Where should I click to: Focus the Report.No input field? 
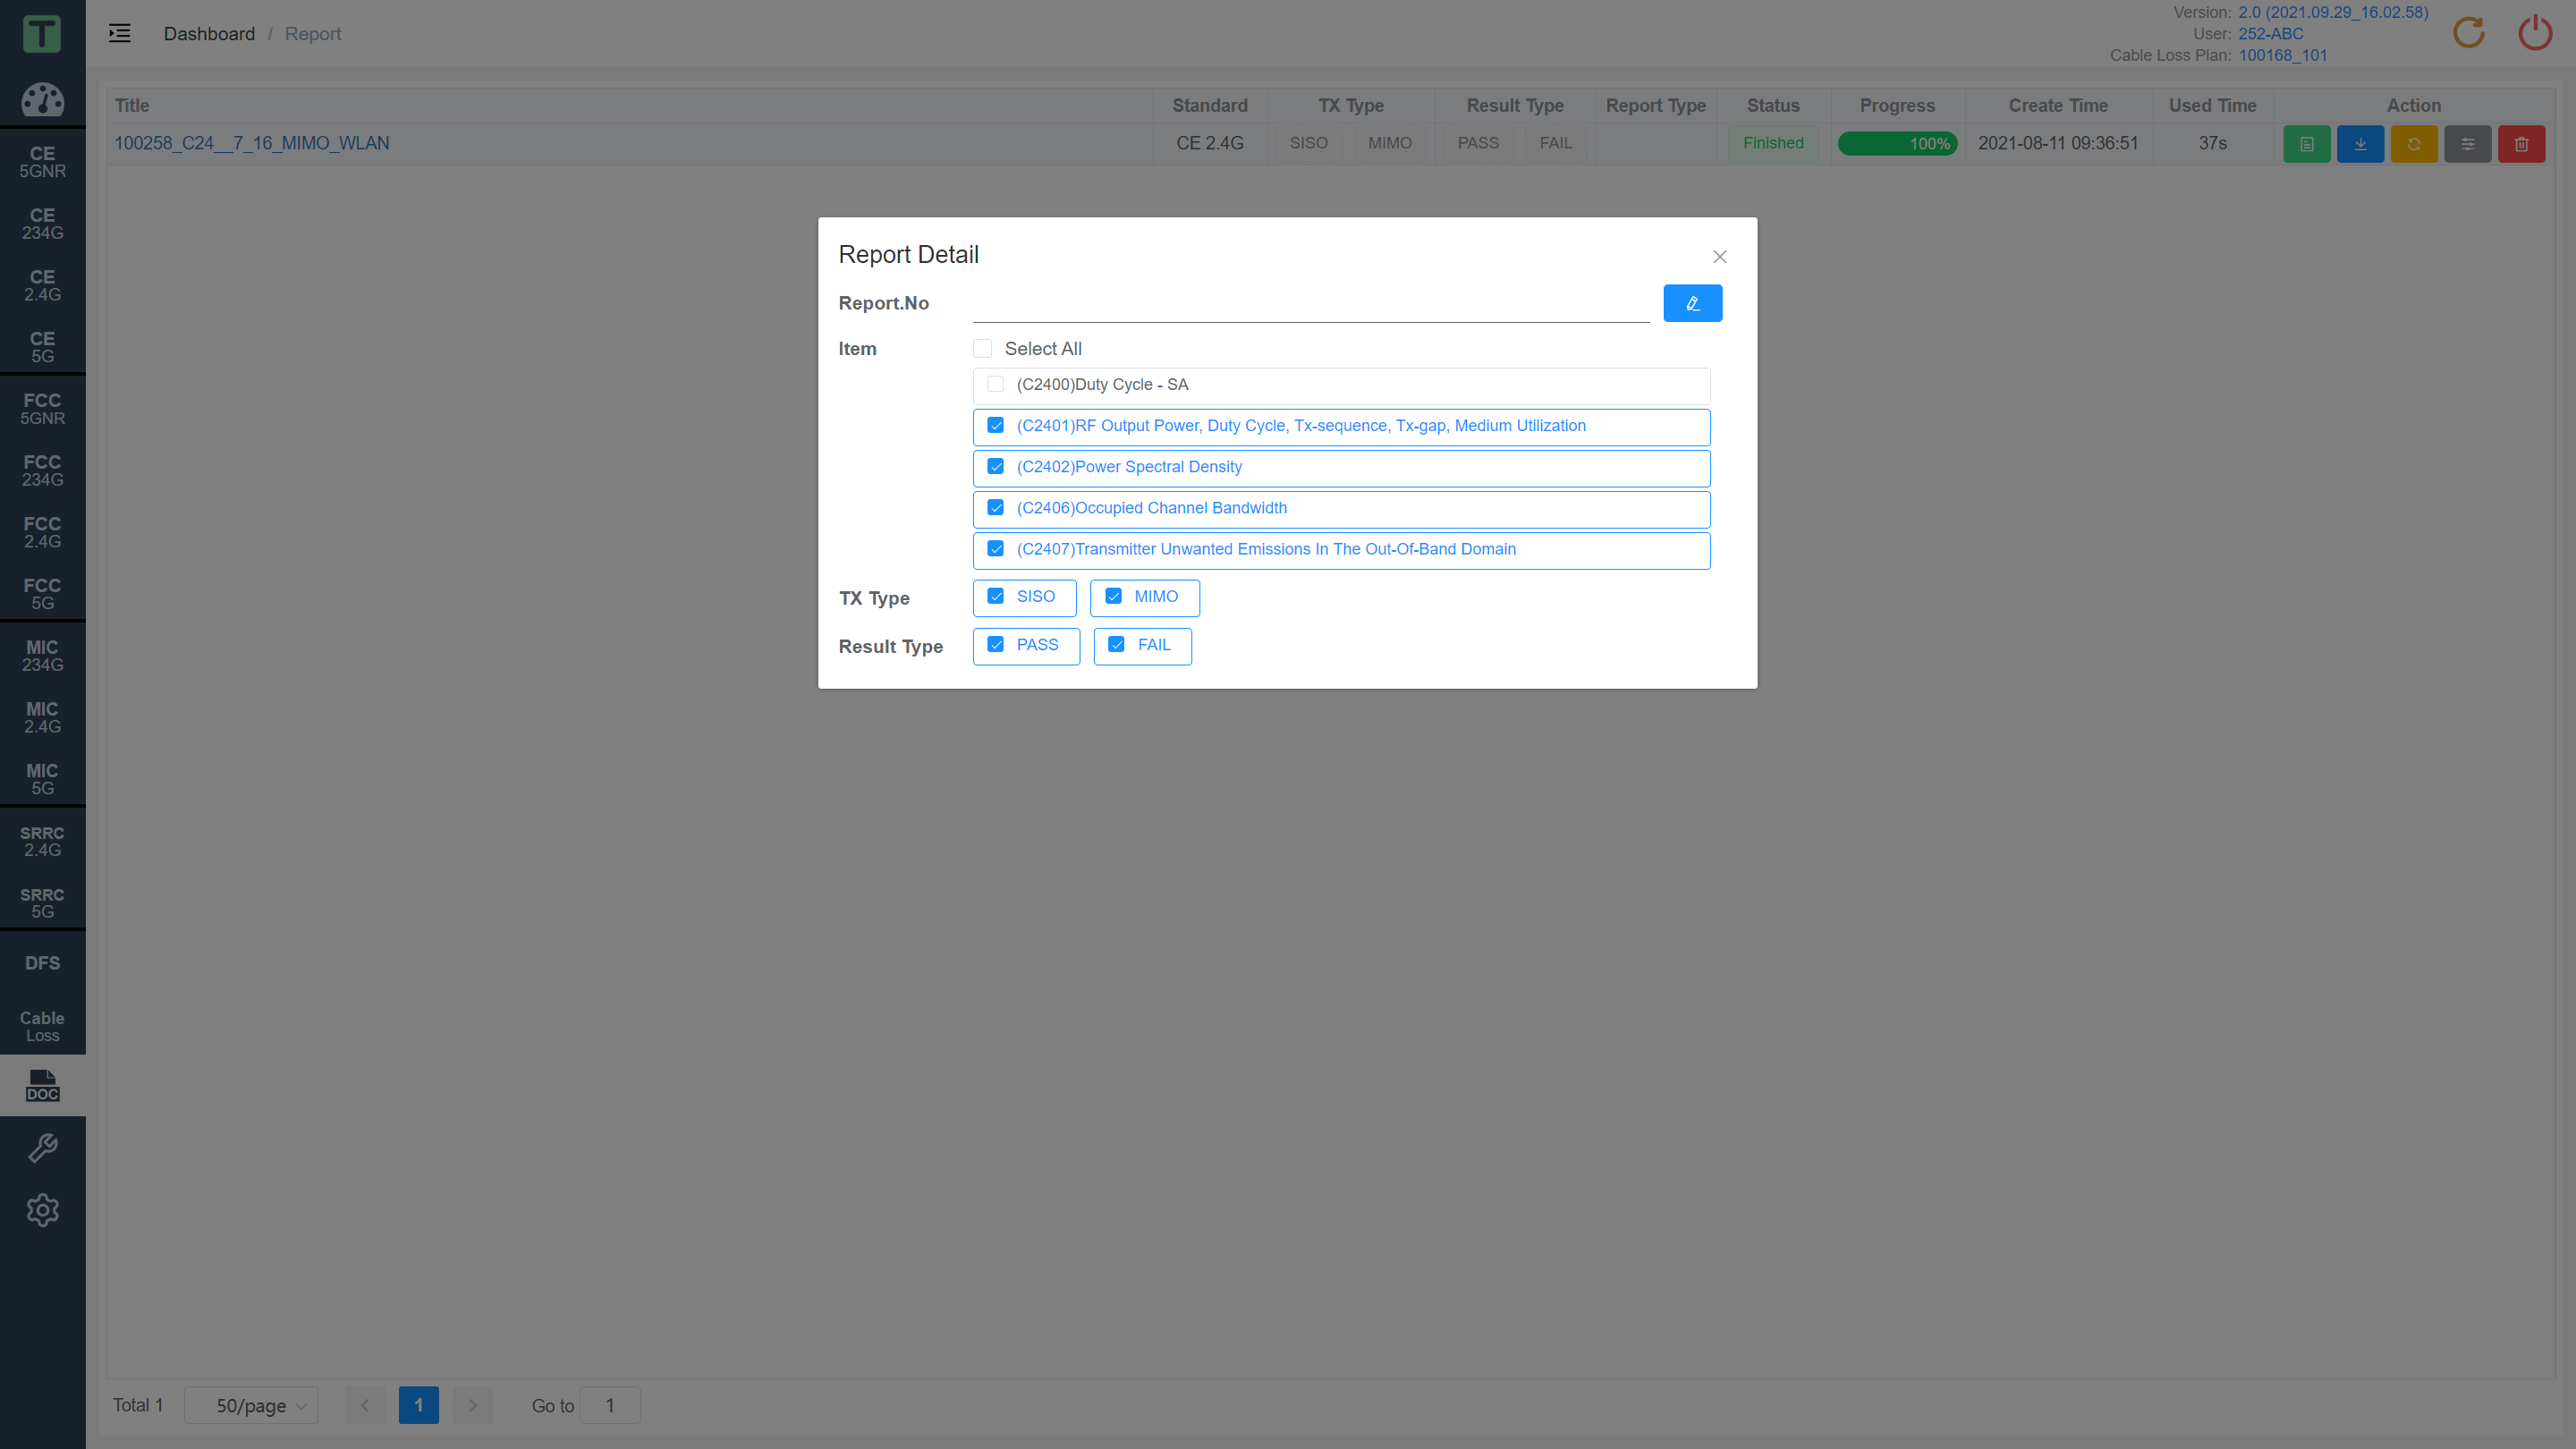(1310, 303)
